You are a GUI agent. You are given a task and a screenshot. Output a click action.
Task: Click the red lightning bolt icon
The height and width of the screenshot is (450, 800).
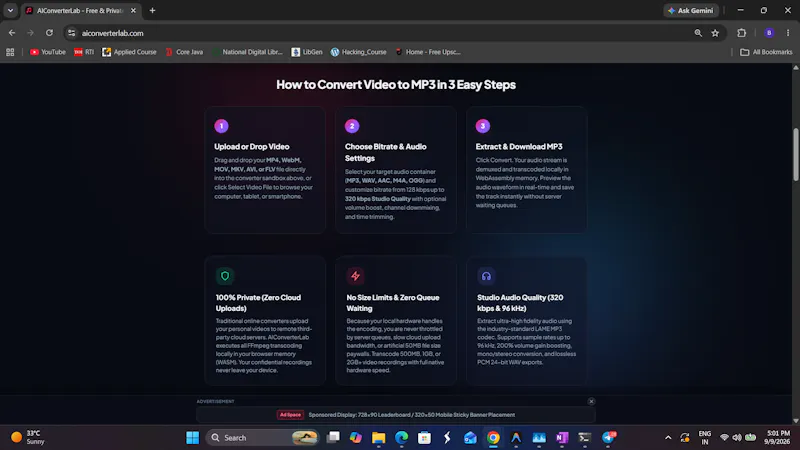click(356, 276)
